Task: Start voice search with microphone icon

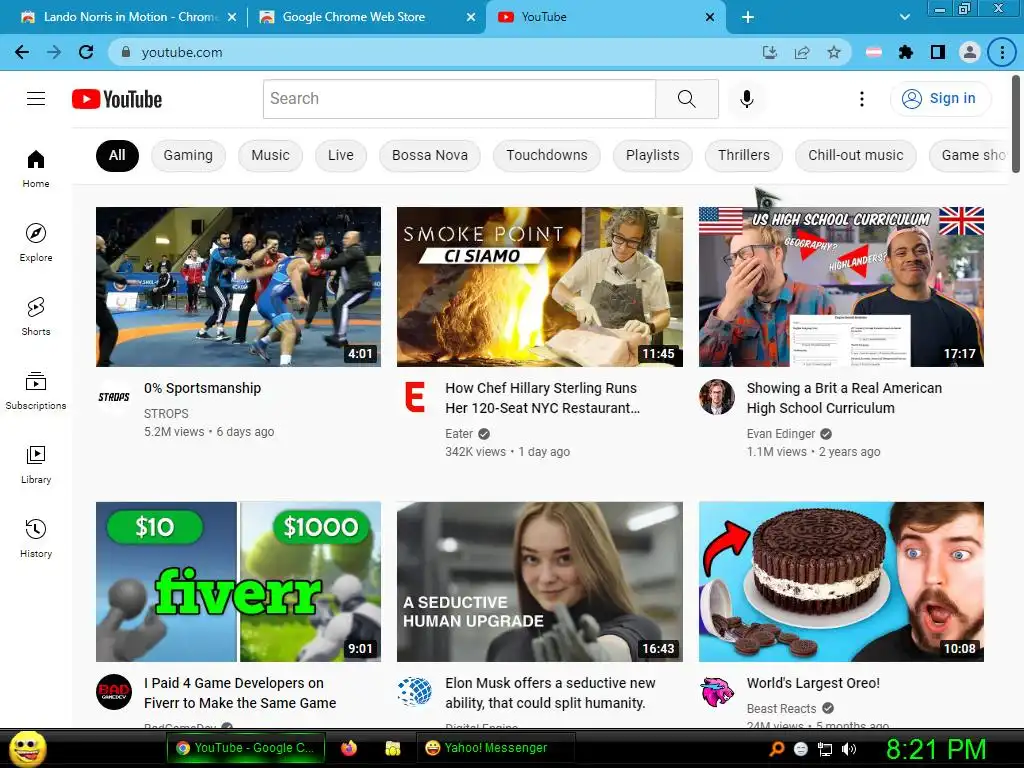Action: click(746, 99)
